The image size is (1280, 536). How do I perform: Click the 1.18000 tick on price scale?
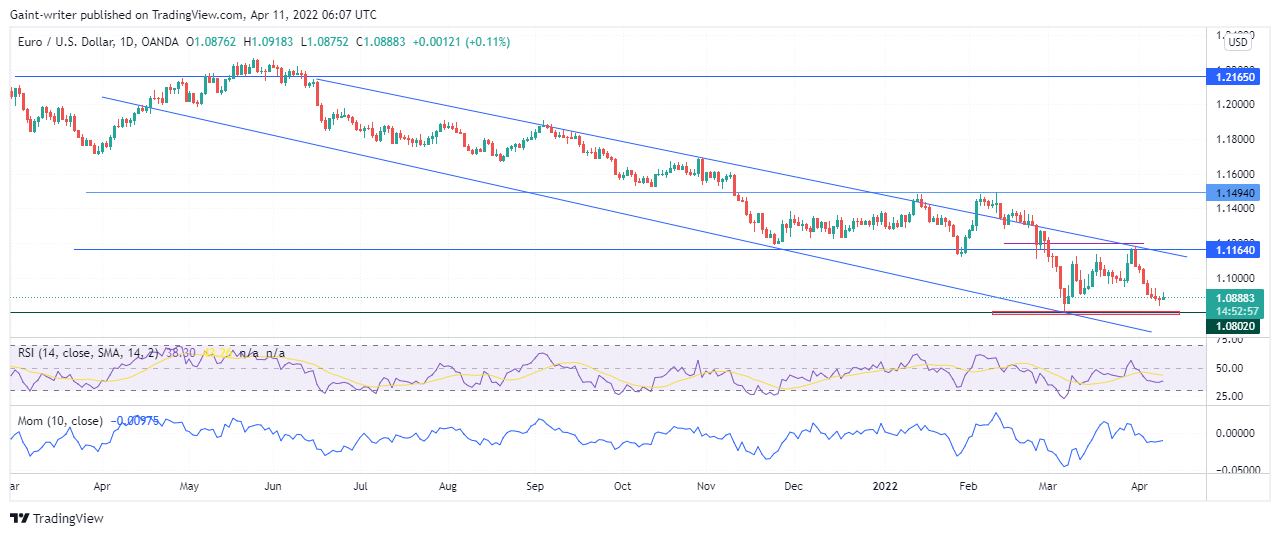click(1235, 139)
